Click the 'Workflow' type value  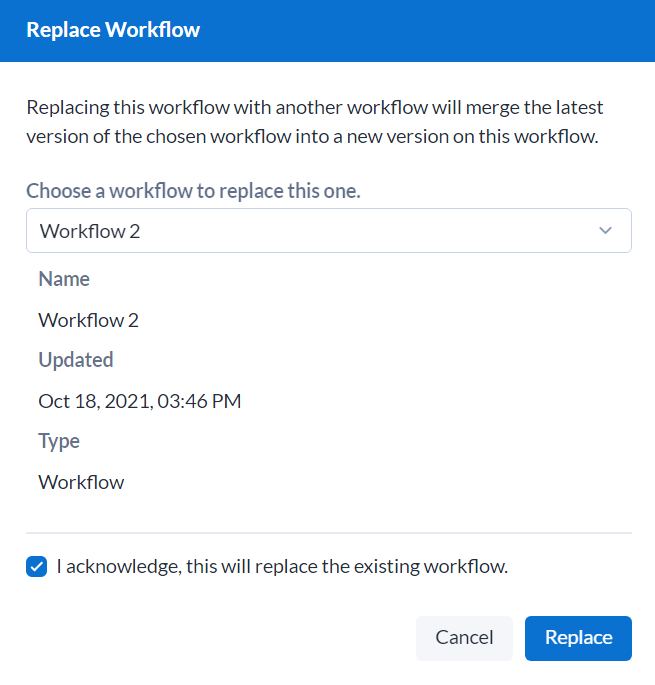click(81, 482)
